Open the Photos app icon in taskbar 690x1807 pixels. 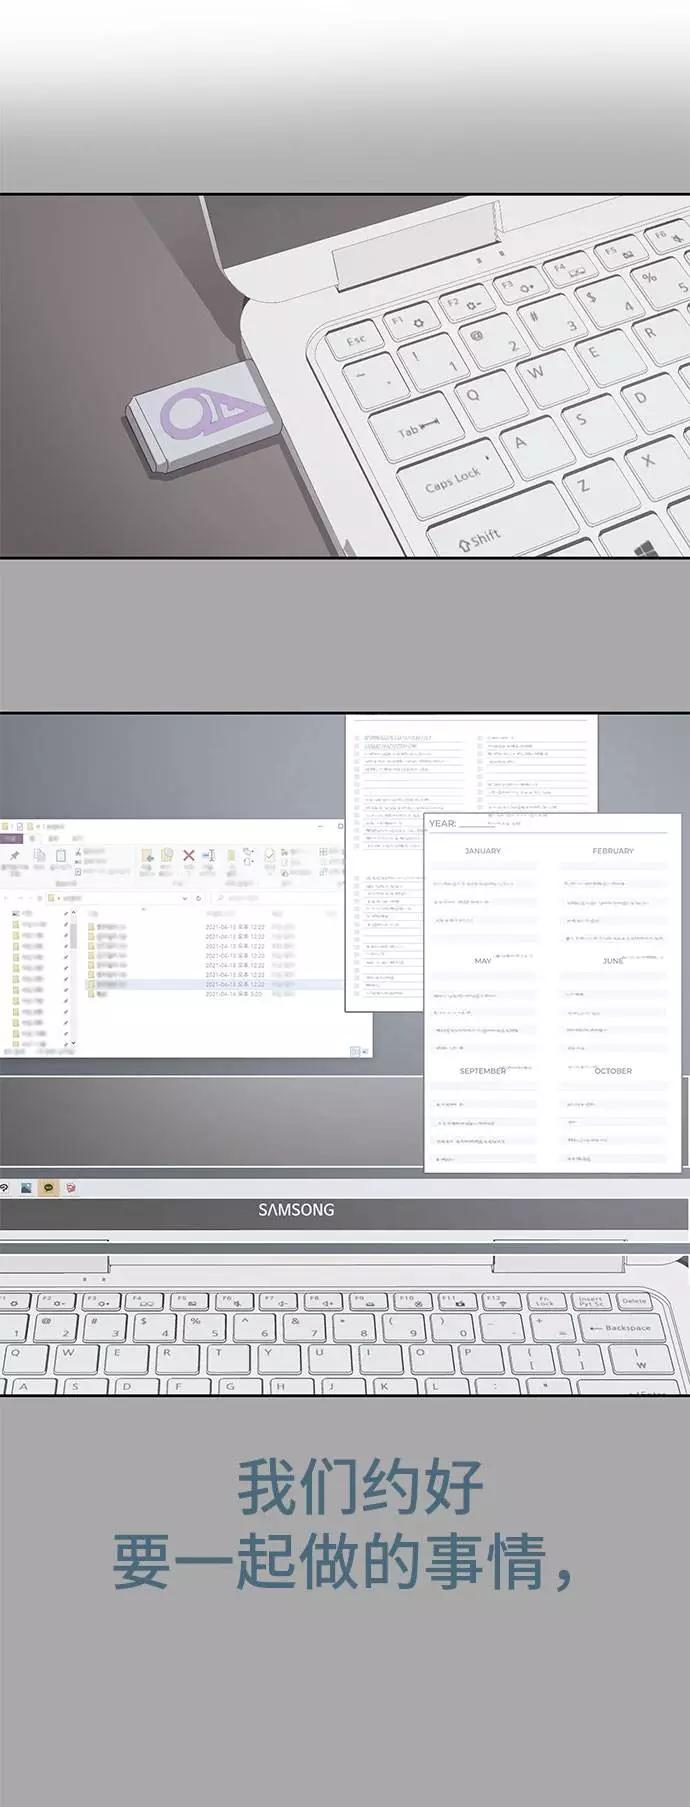[26, 1188]
